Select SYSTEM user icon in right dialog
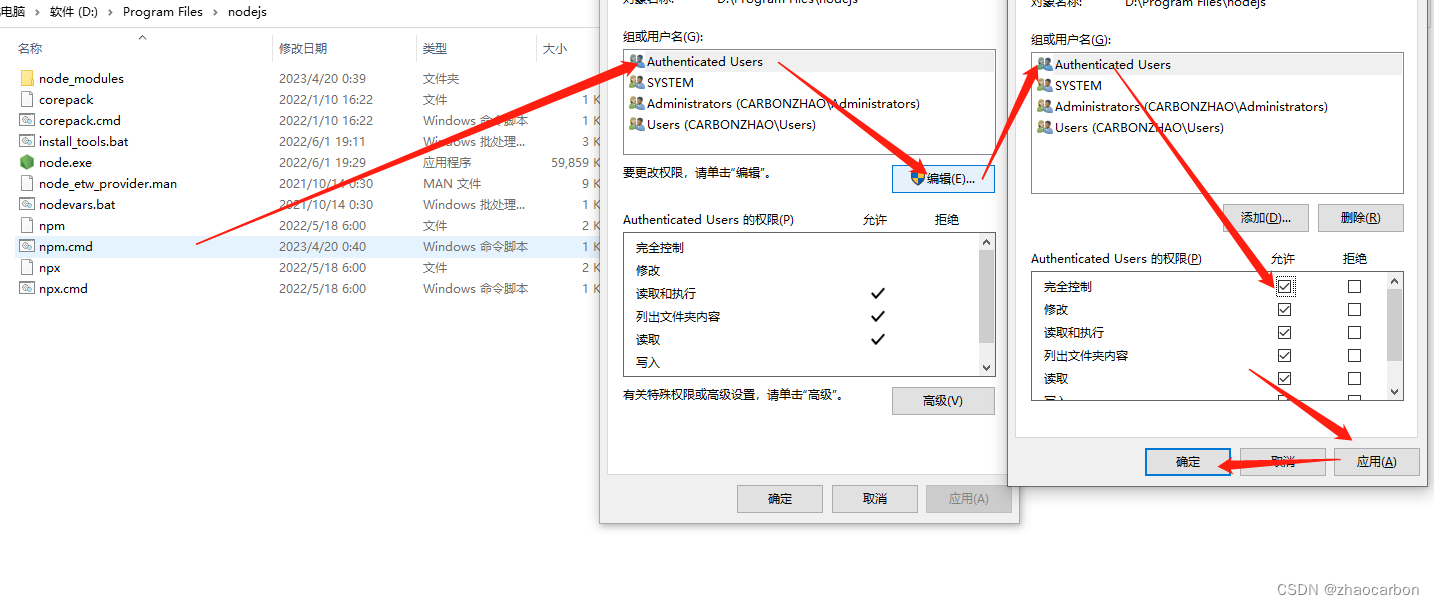1434x605 pixels. coord(1044,85)
